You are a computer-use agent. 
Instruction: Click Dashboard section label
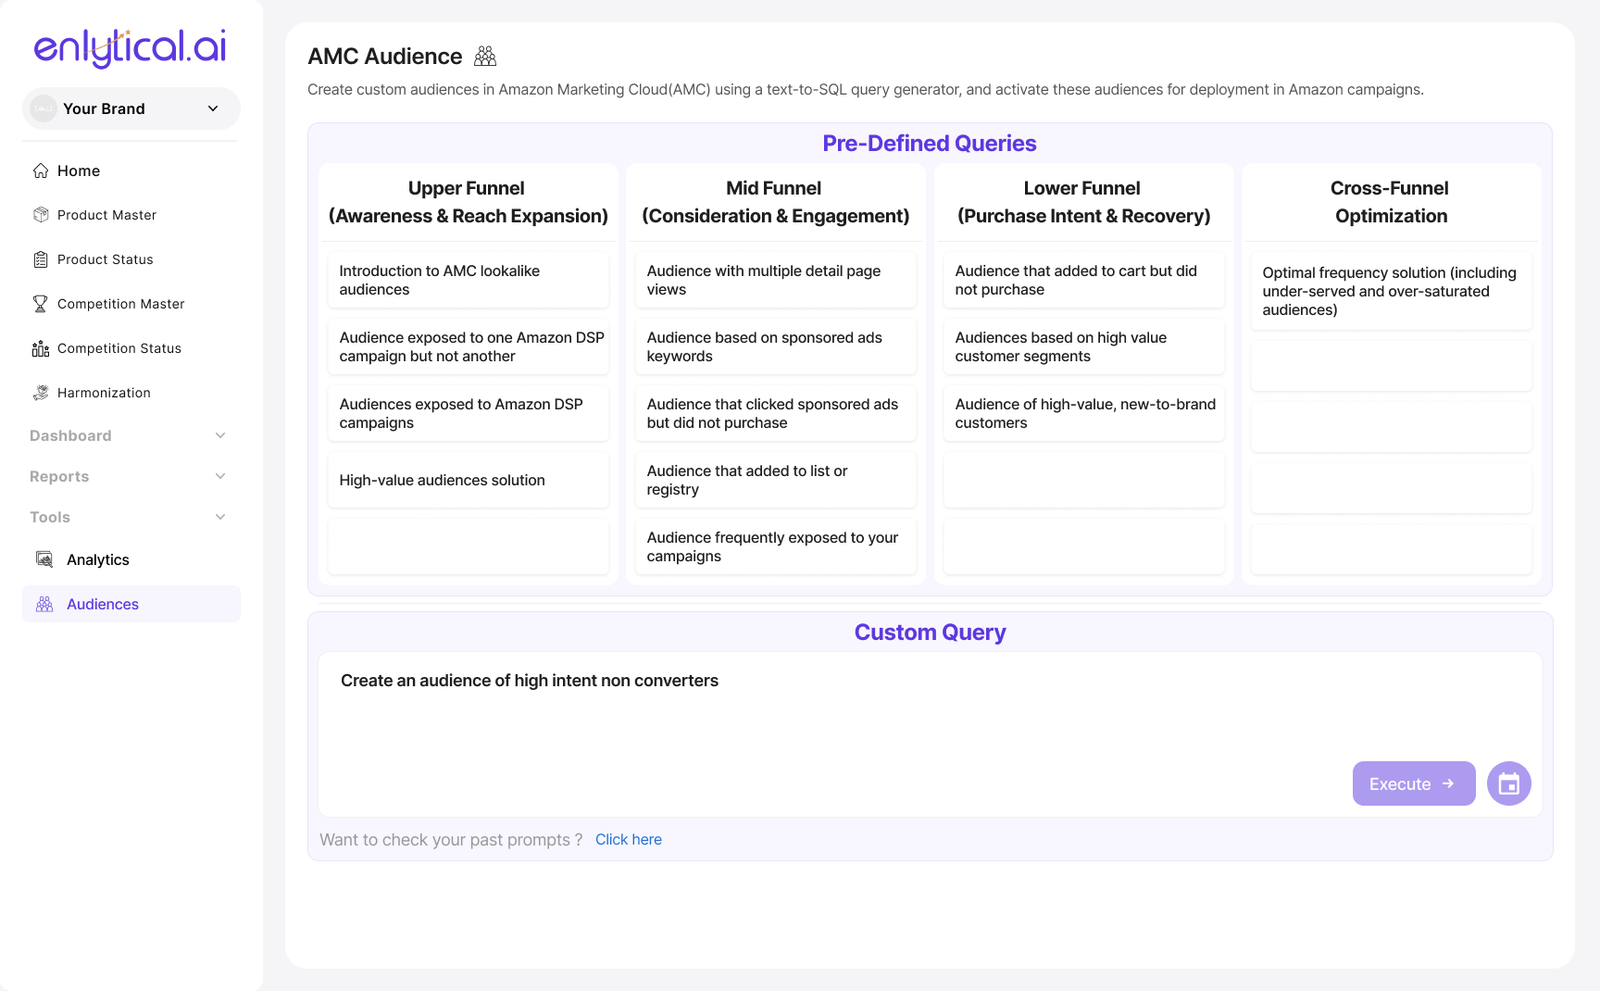[x=70, y=436]
